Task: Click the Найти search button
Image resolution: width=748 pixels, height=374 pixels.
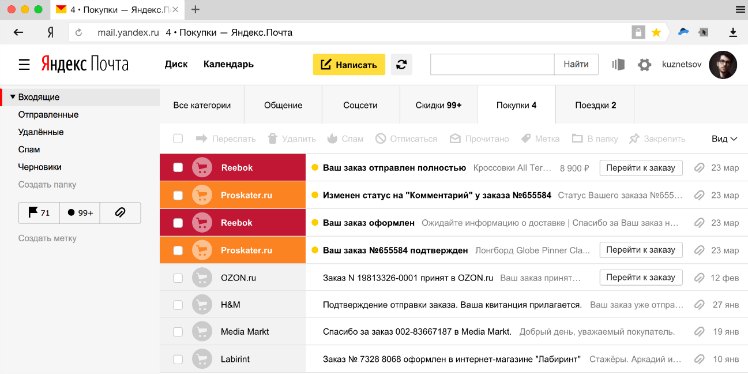Action: pos(576,64)
